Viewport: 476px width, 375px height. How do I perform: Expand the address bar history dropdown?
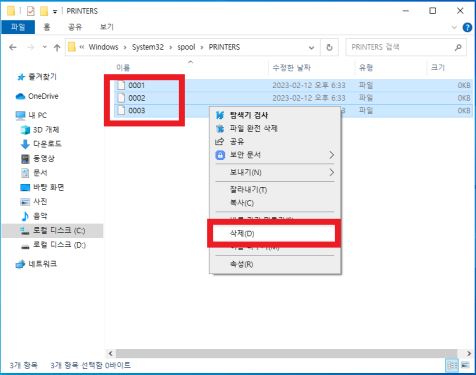click(311, 48)
